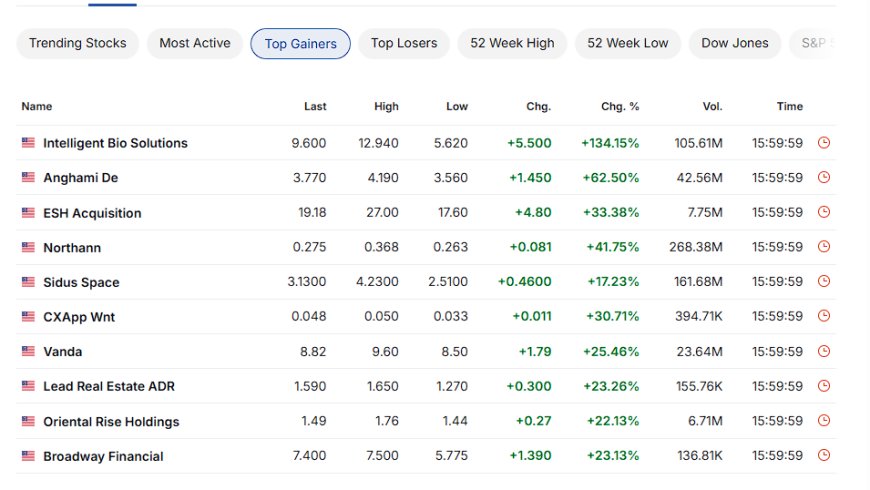870x490 pixels.
Task: Click the US flag beside Intelligent Bio Solutions
Action: [x=28, y=143]
